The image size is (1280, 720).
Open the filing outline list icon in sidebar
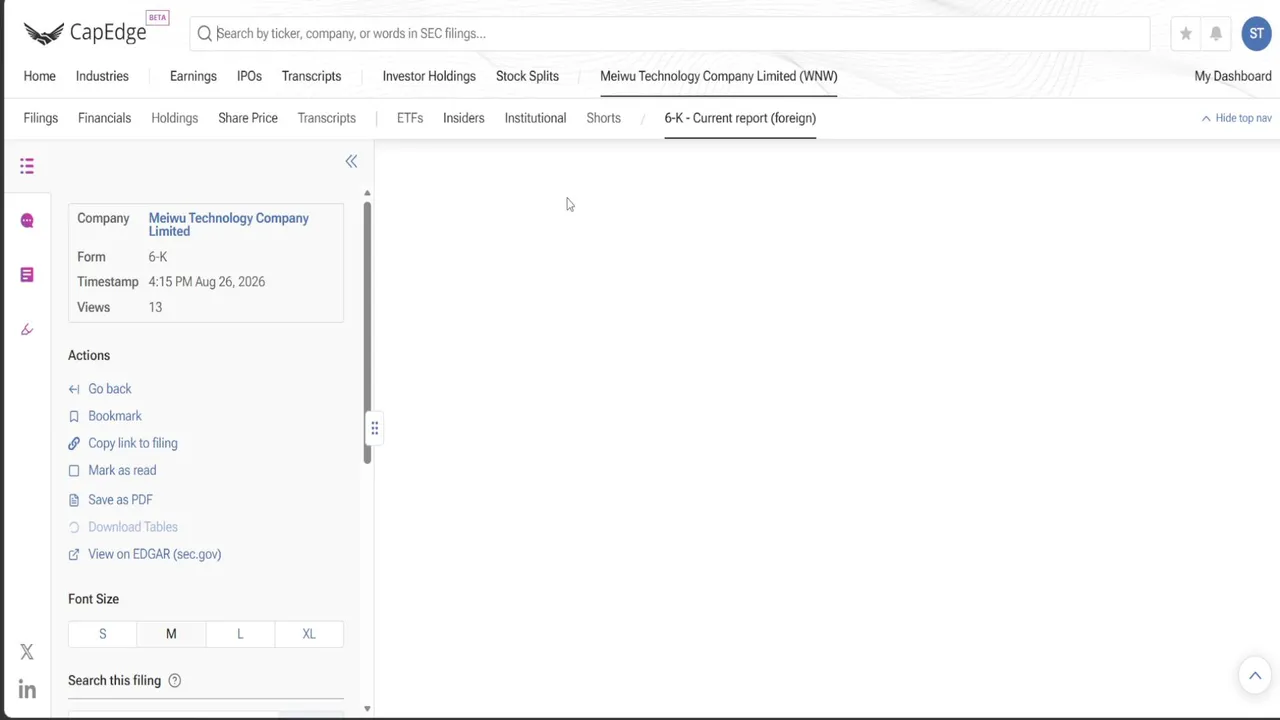(x=27, y=166)
